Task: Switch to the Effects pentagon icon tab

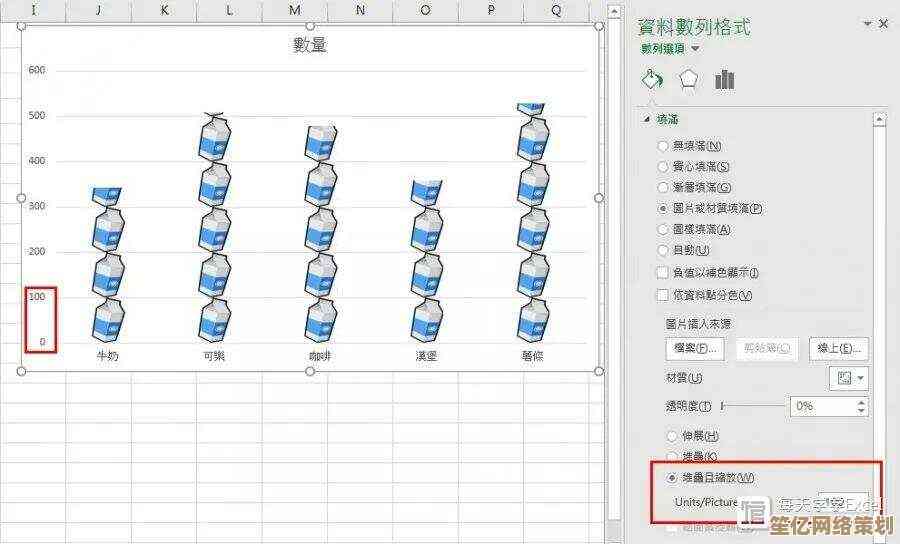Action: (688, 80)
